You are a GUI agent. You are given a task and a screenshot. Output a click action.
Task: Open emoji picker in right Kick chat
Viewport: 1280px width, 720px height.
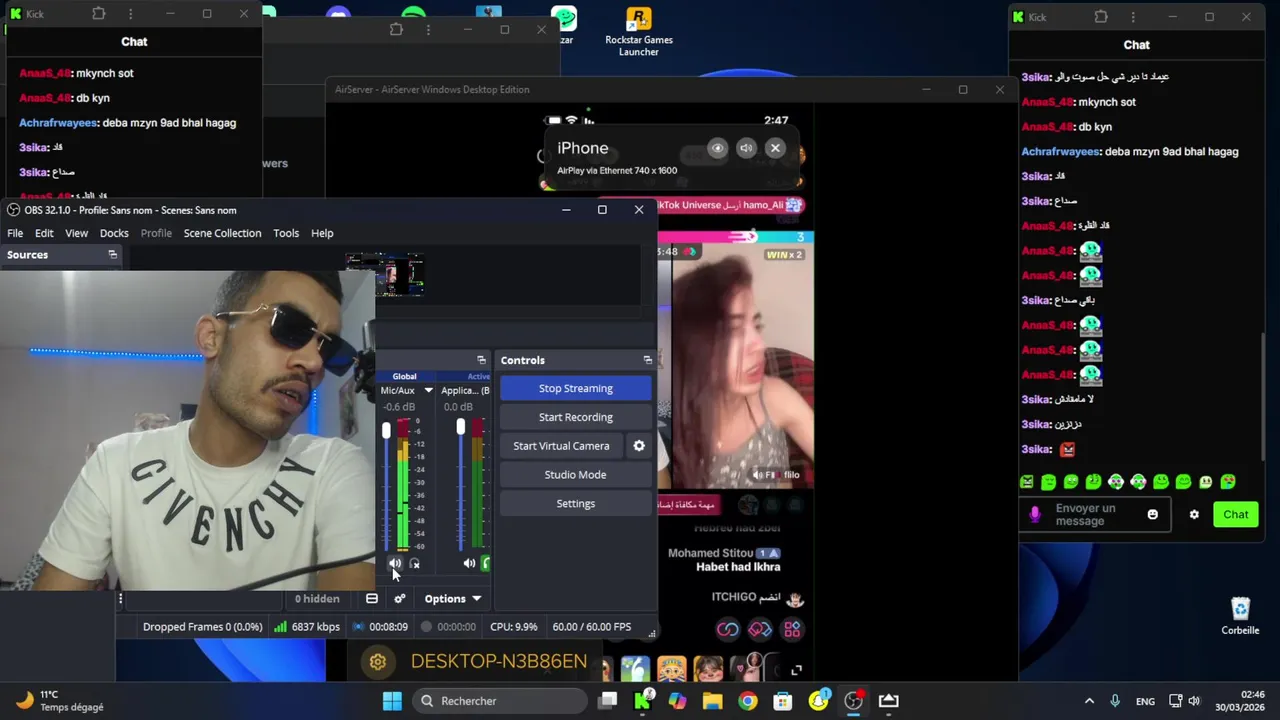pos(1152,514)
